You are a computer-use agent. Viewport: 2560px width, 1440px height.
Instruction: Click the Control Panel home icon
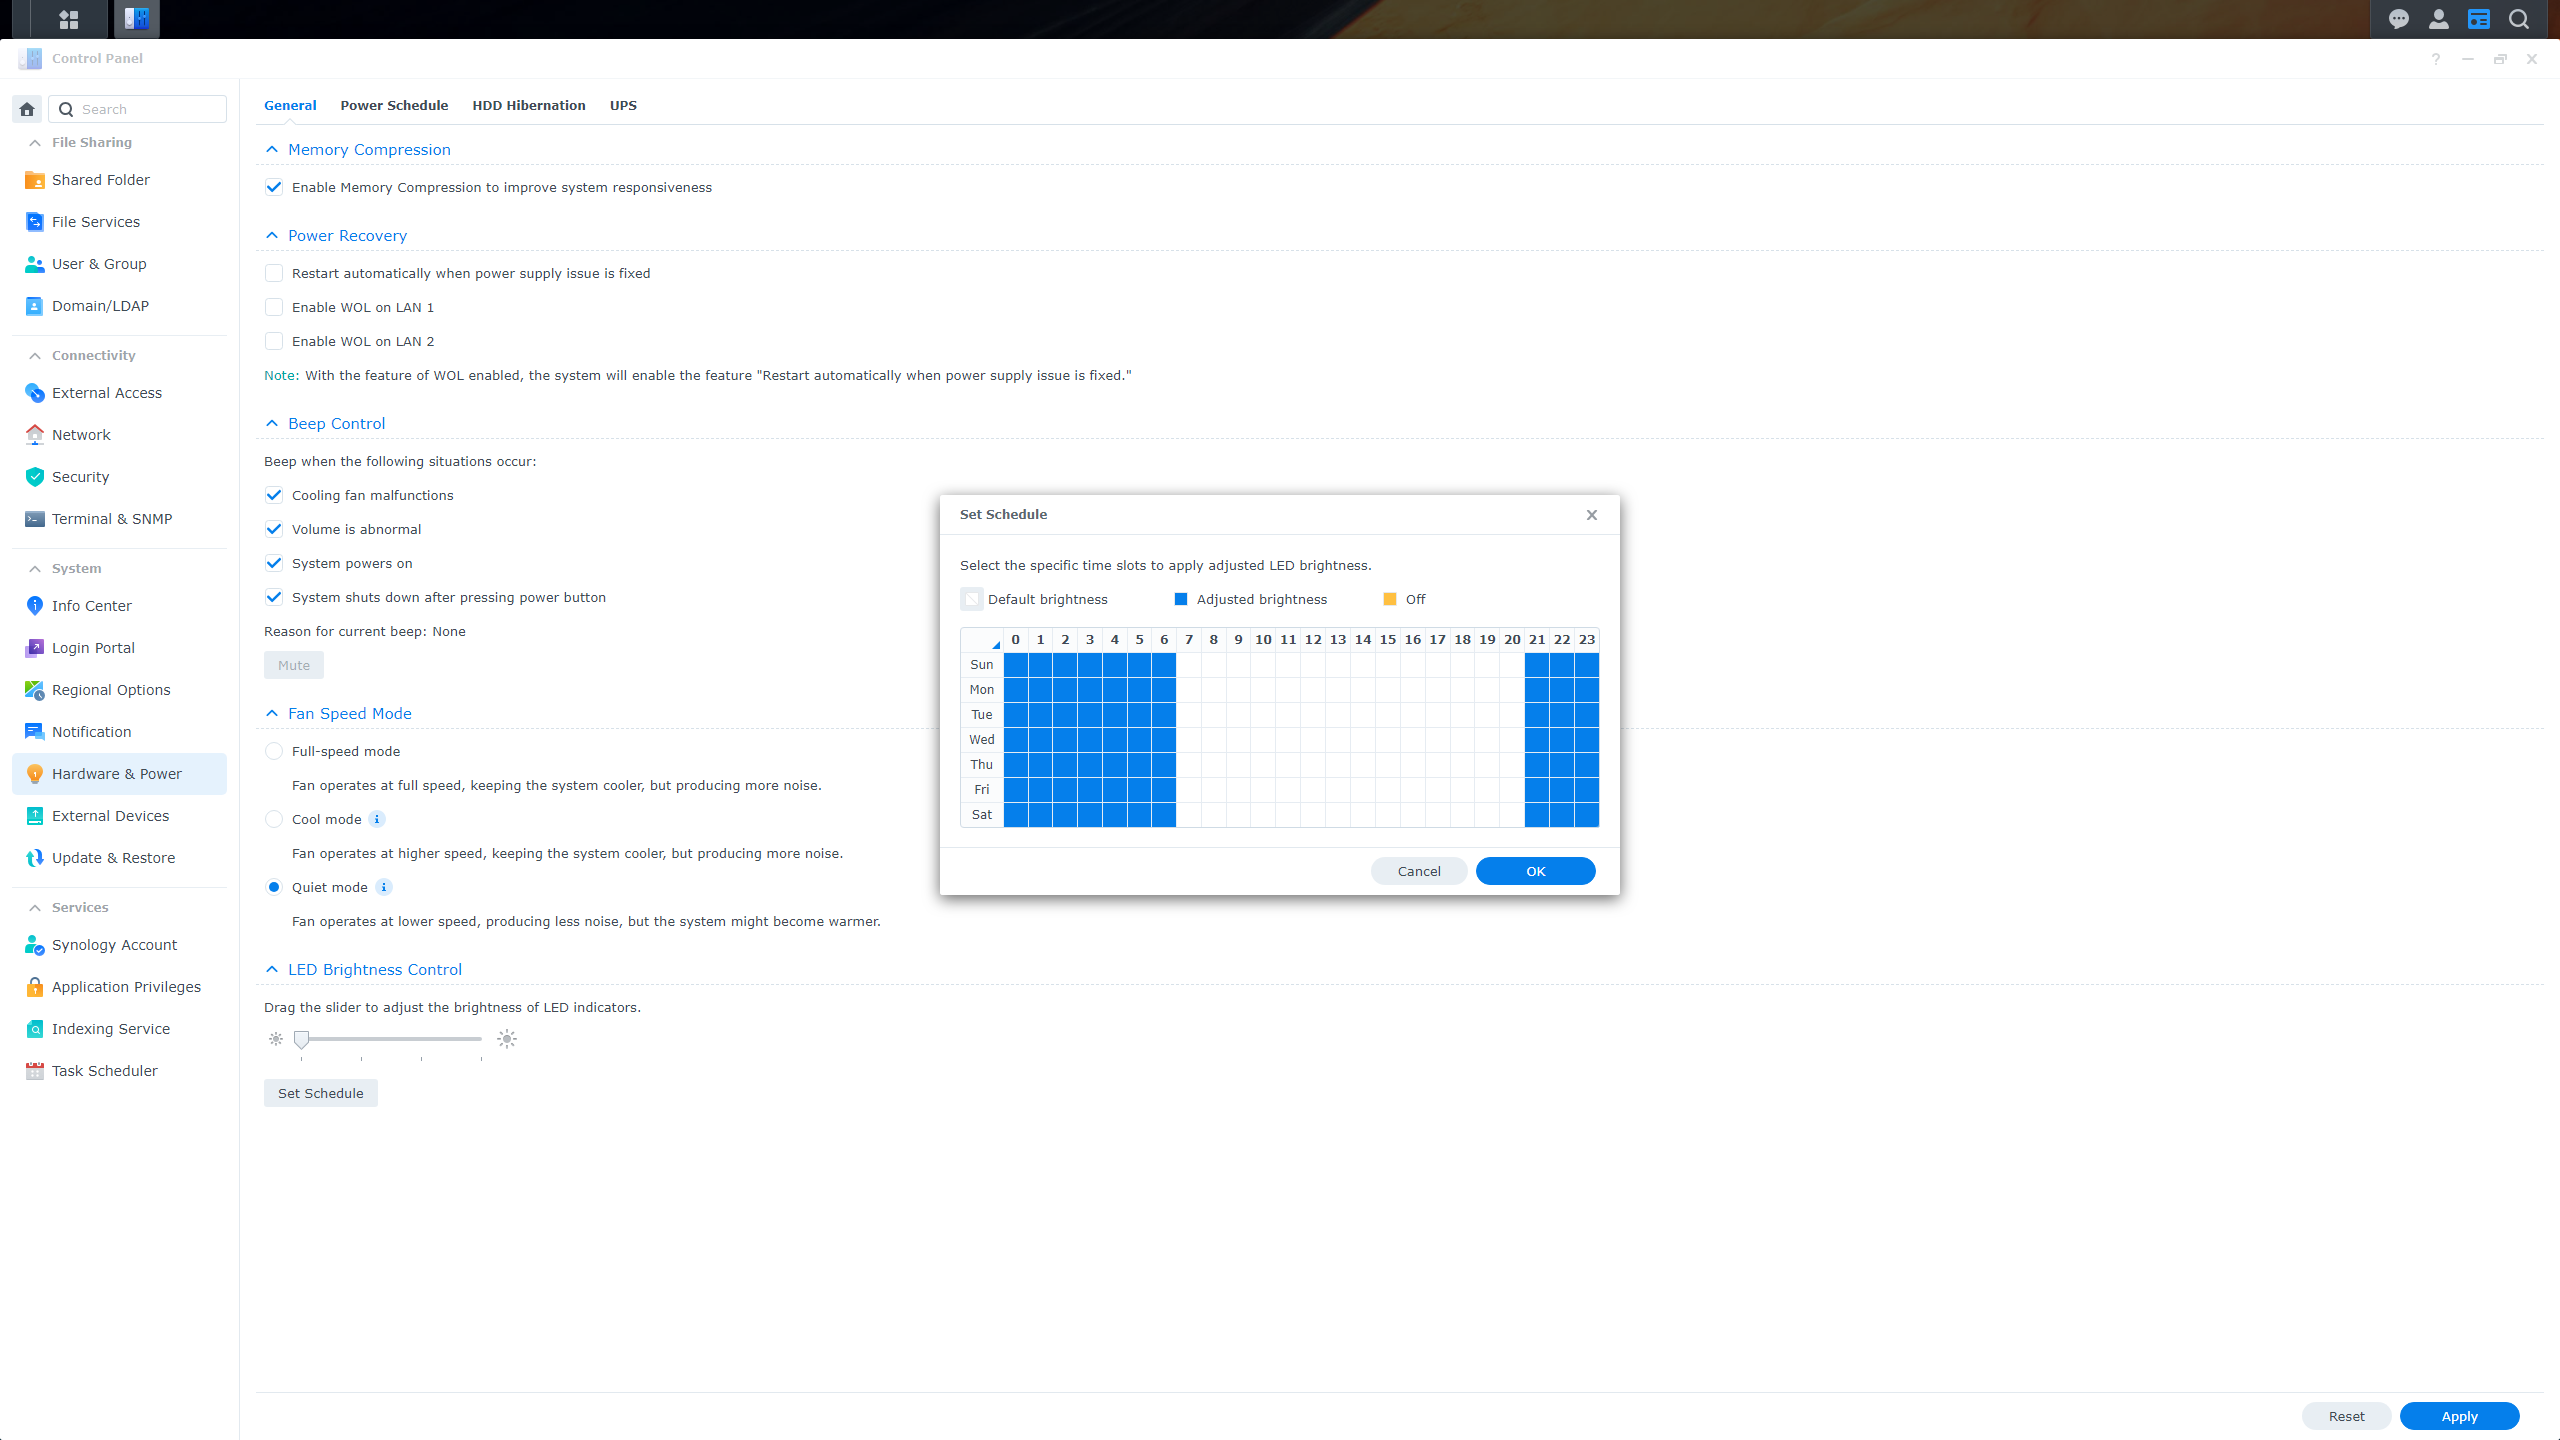(27, 109)
